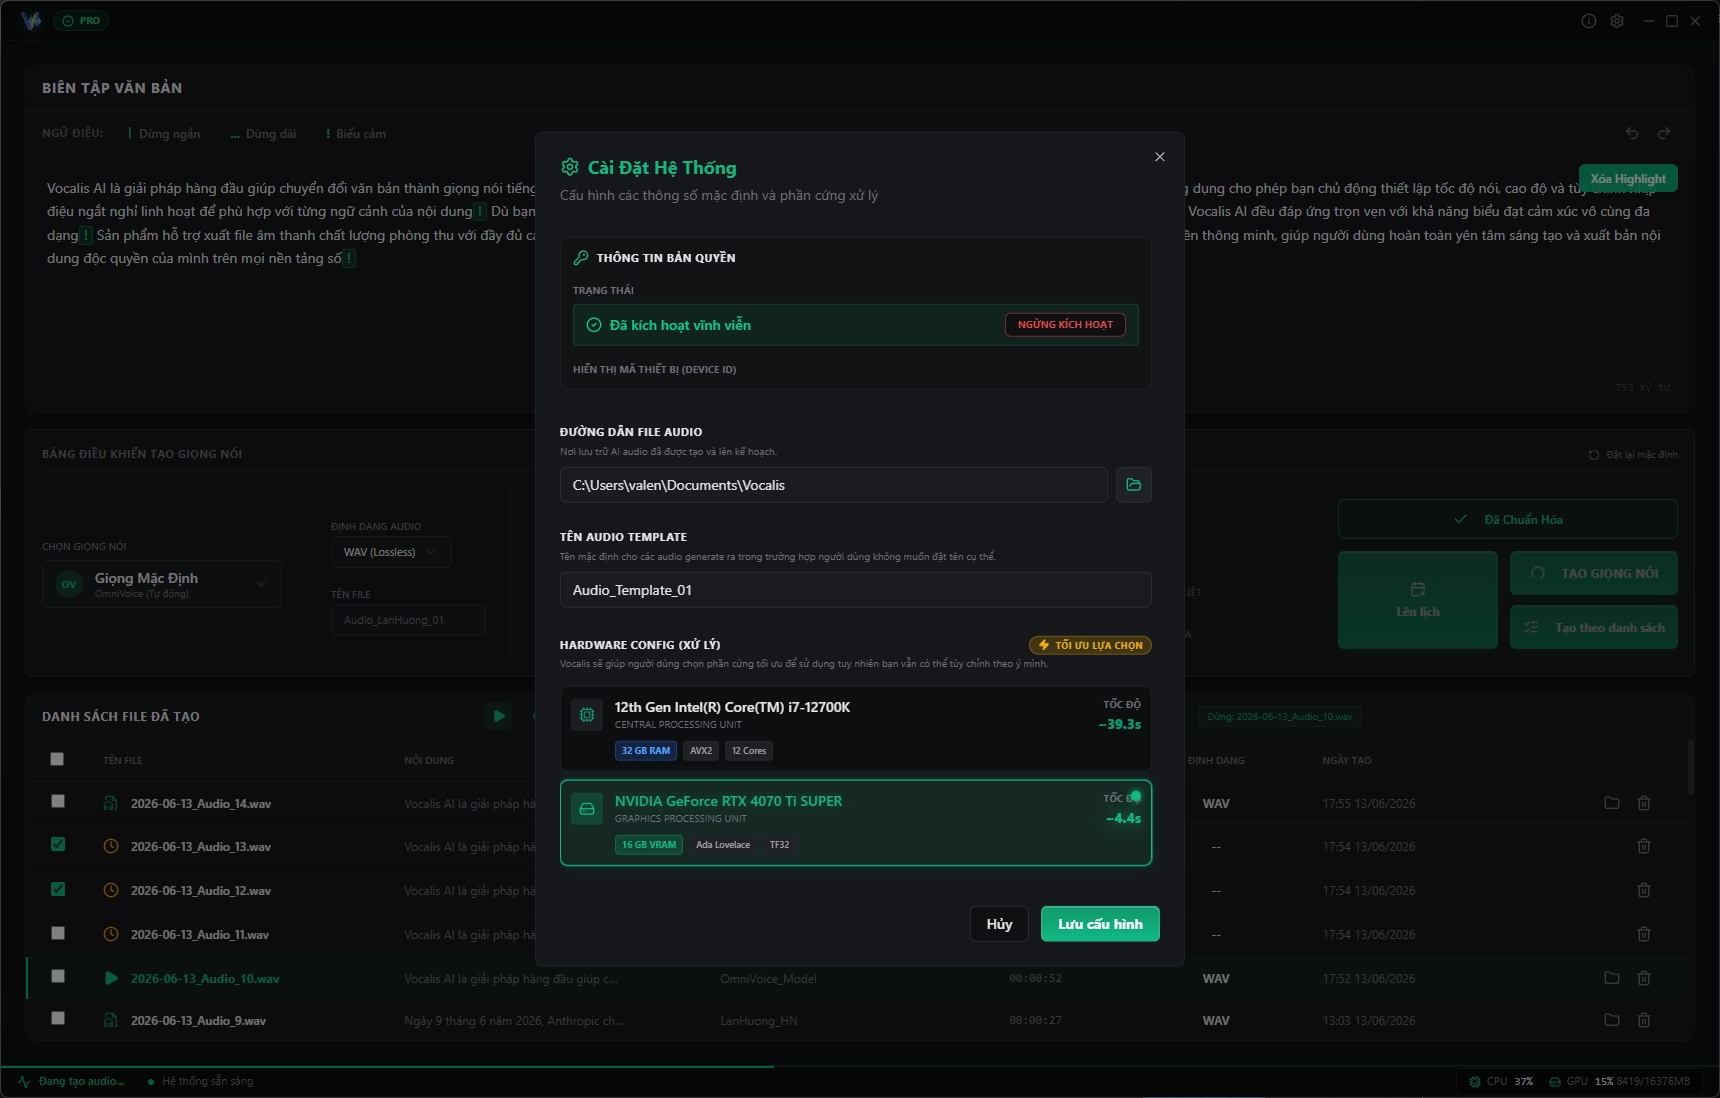Open the WAV (Lossless) format dropdown
1720x1098 pixels.
coord(391,552)
